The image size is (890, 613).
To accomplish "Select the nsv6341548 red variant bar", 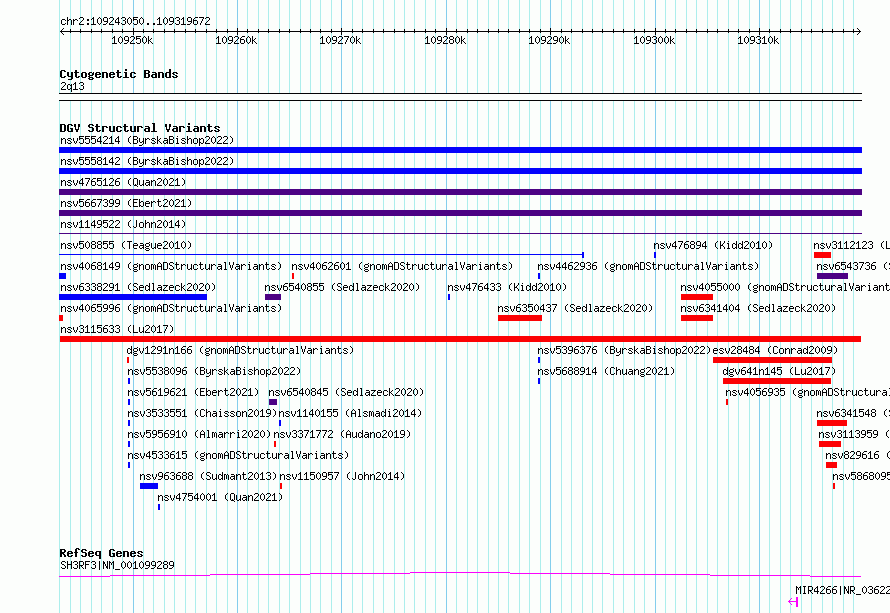I will click(832, 423).
